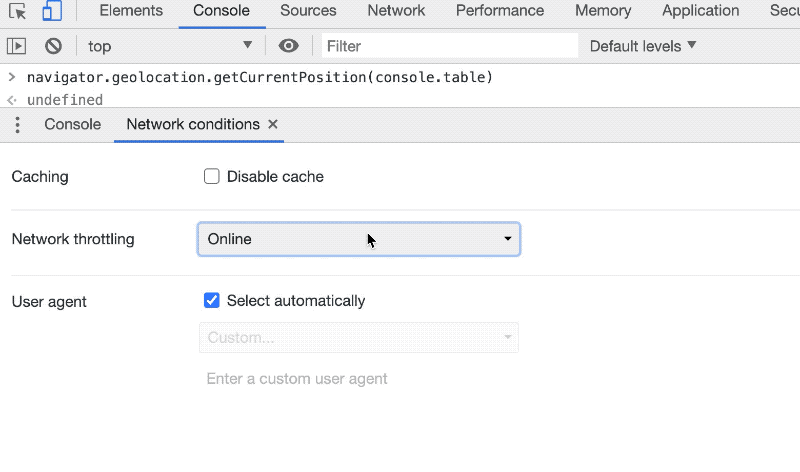Open the Network throttling Online dropdown

pos(359,239)
